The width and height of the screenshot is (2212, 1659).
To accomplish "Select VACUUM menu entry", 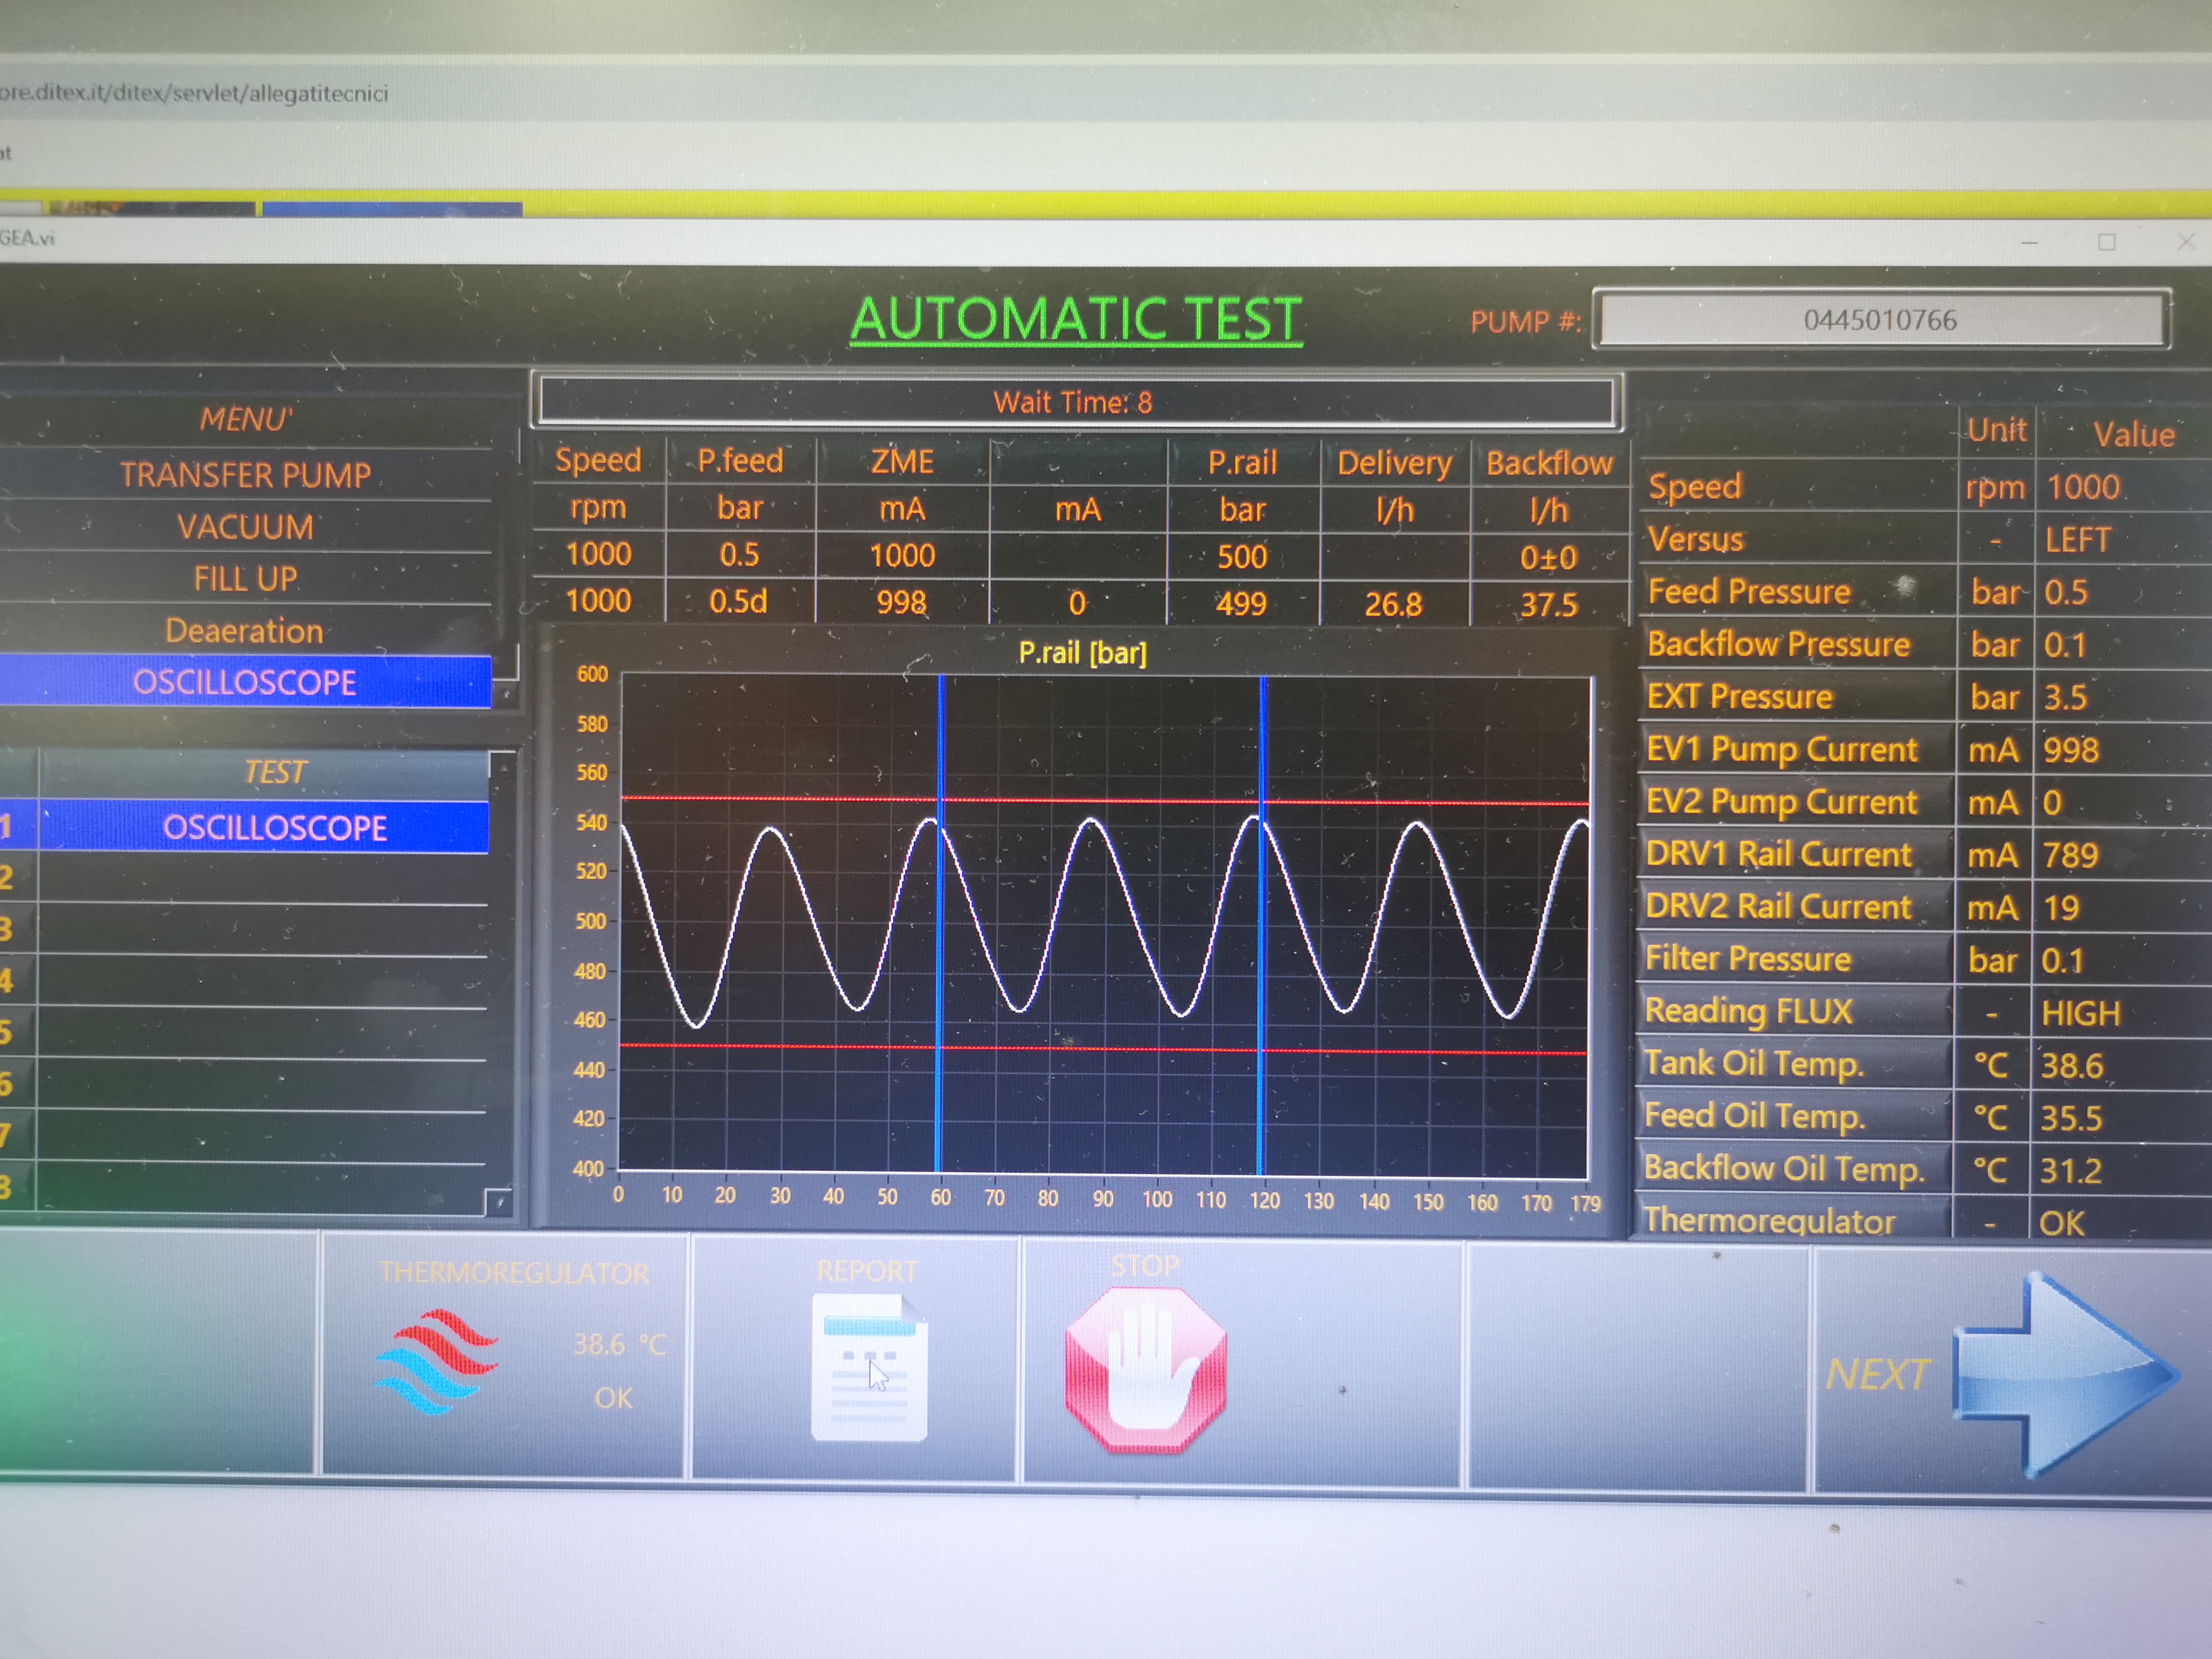I will pyautogui.click(x=245, y=527).
